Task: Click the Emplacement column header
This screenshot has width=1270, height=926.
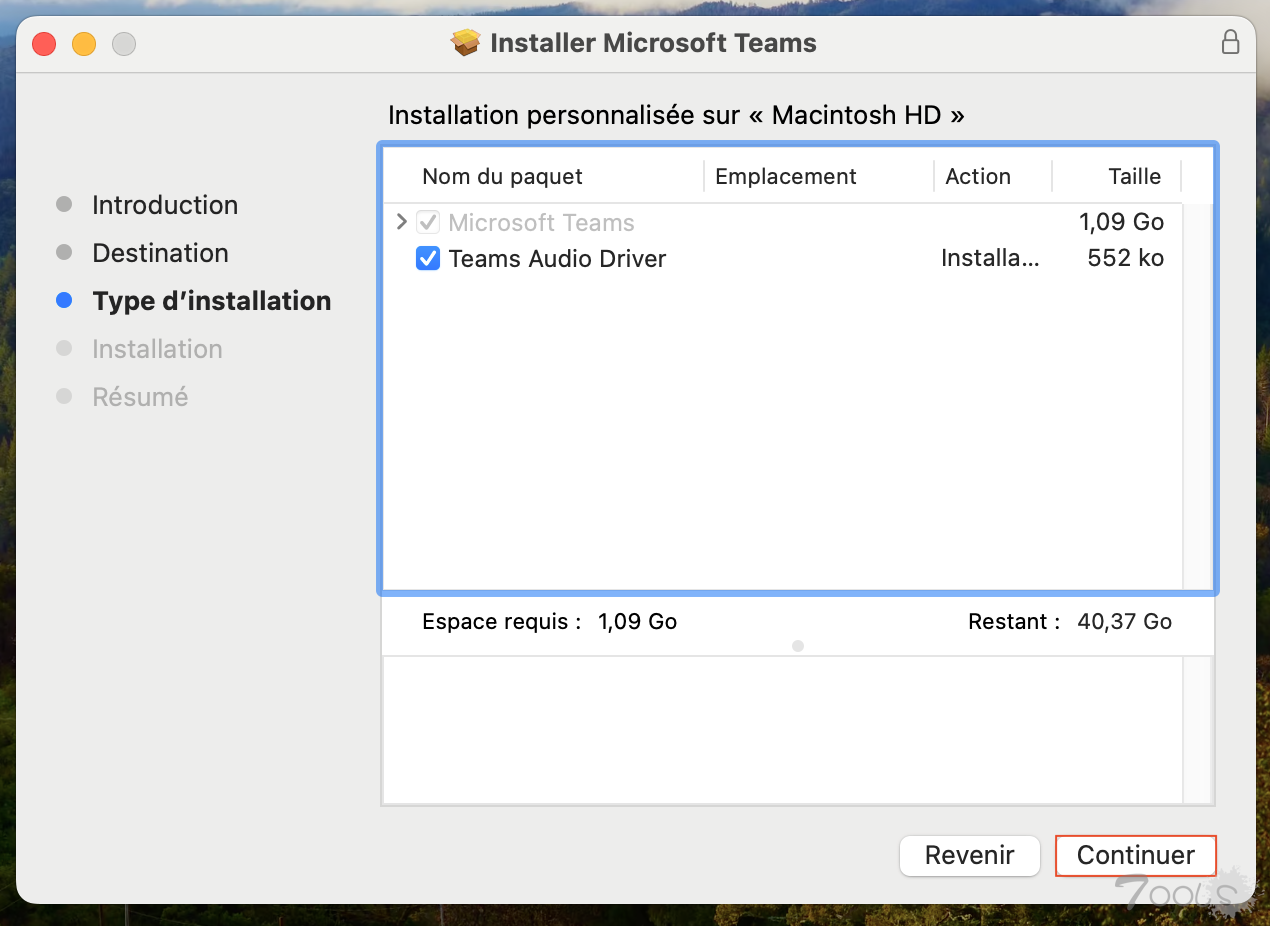Action: (786, 177)
